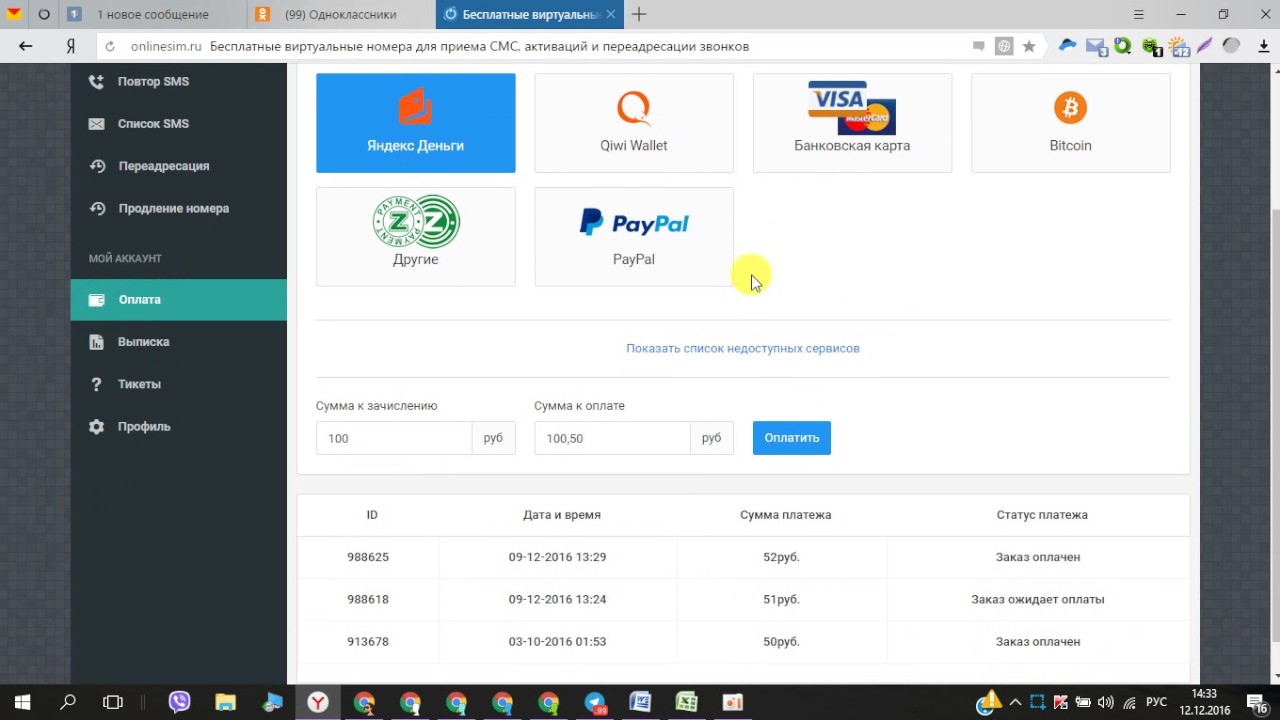The image size is (1280, 720).
Task: Open Task View on the taskbar
Action: (x=113, y=703)
